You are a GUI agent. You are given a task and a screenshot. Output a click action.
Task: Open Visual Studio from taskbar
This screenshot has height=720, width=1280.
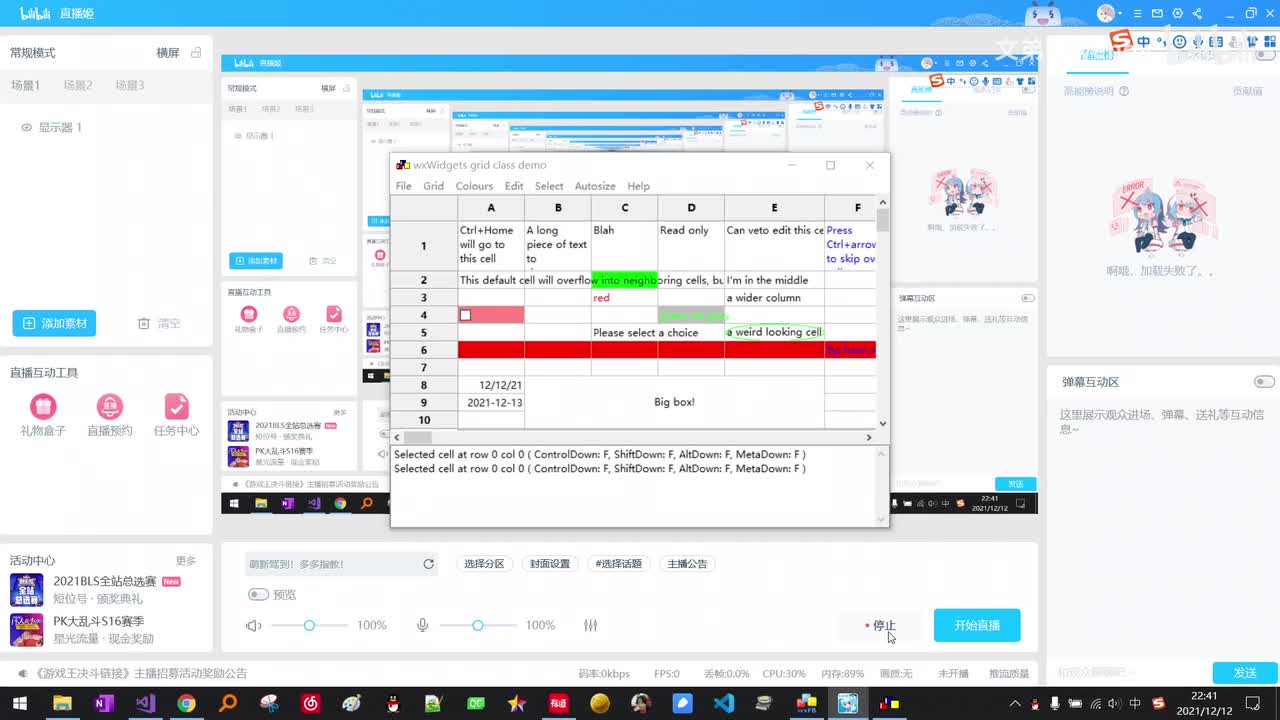(145, 704)
